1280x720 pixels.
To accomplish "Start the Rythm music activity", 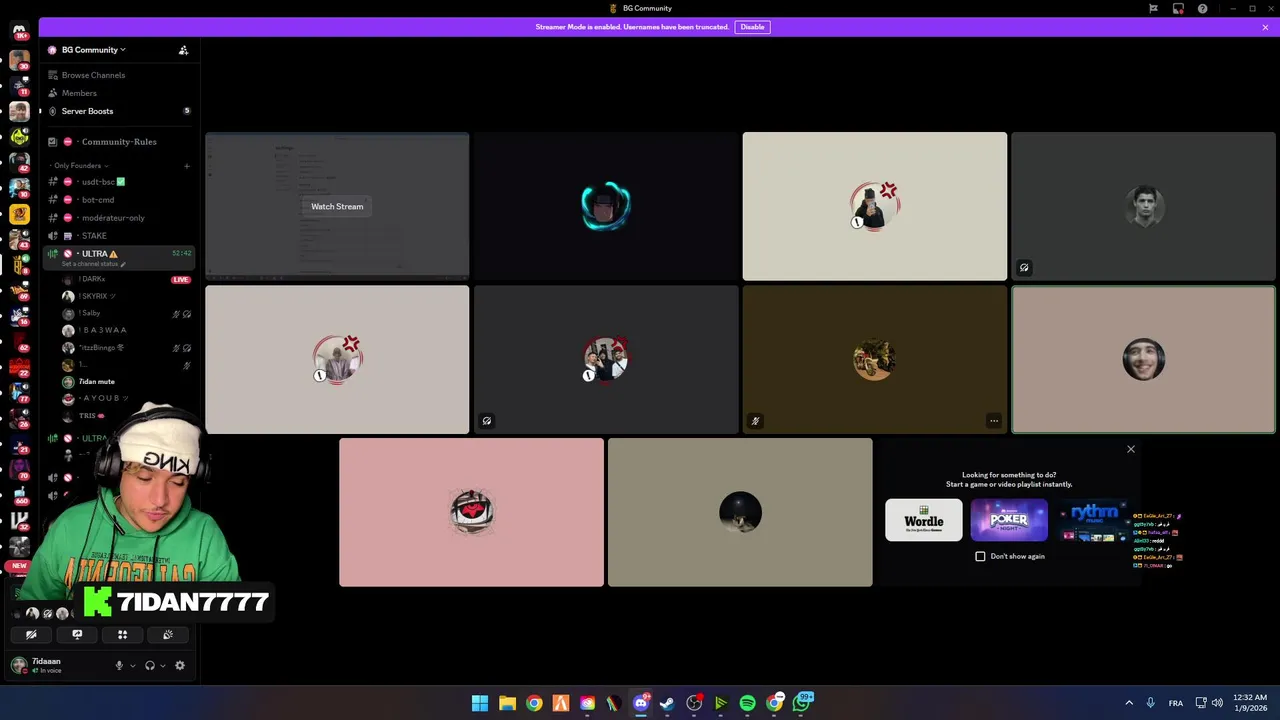I will [1094, 520].
